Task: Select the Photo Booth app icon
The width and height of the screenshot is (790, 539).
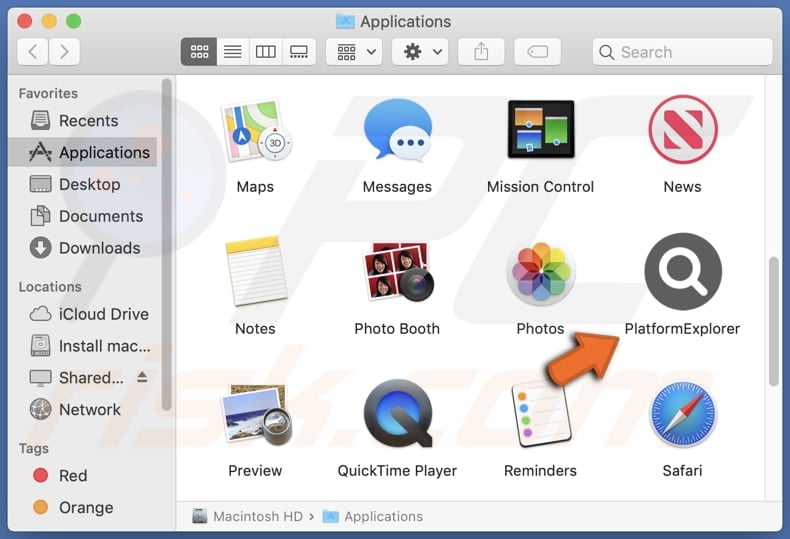Action: click(x=398, y=271)
